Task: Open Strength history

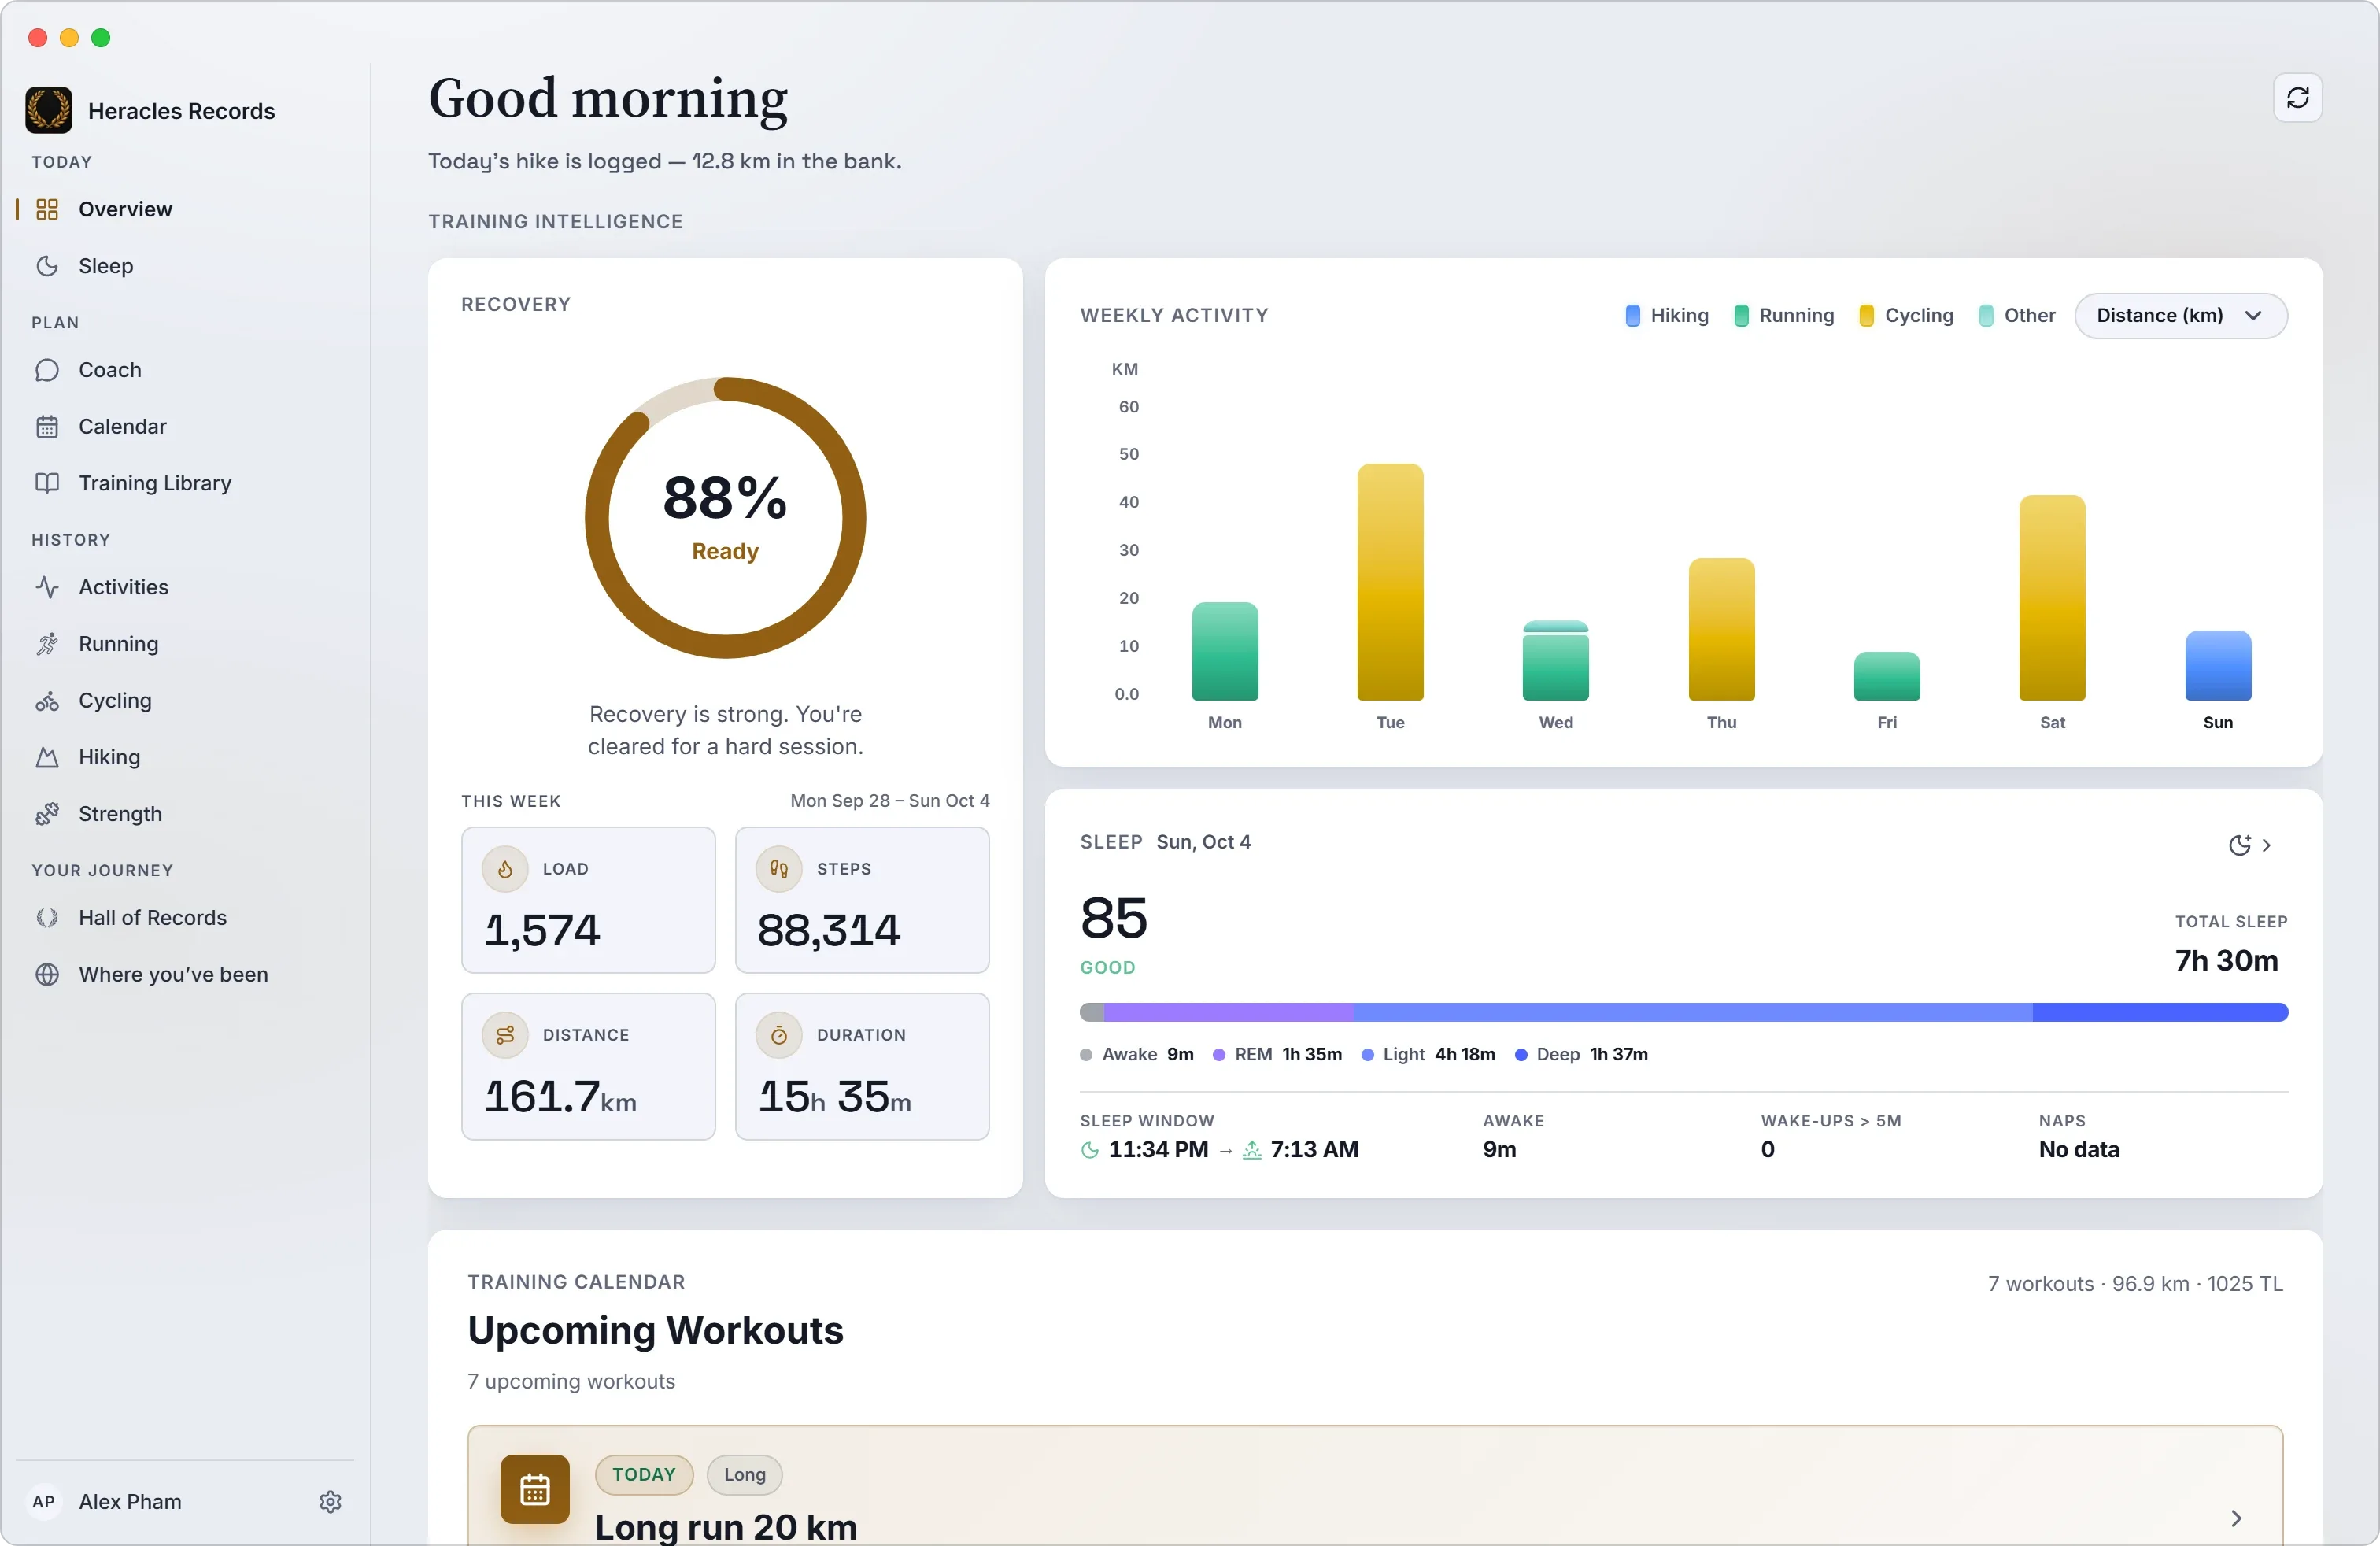Action: [x=186, y=814]
